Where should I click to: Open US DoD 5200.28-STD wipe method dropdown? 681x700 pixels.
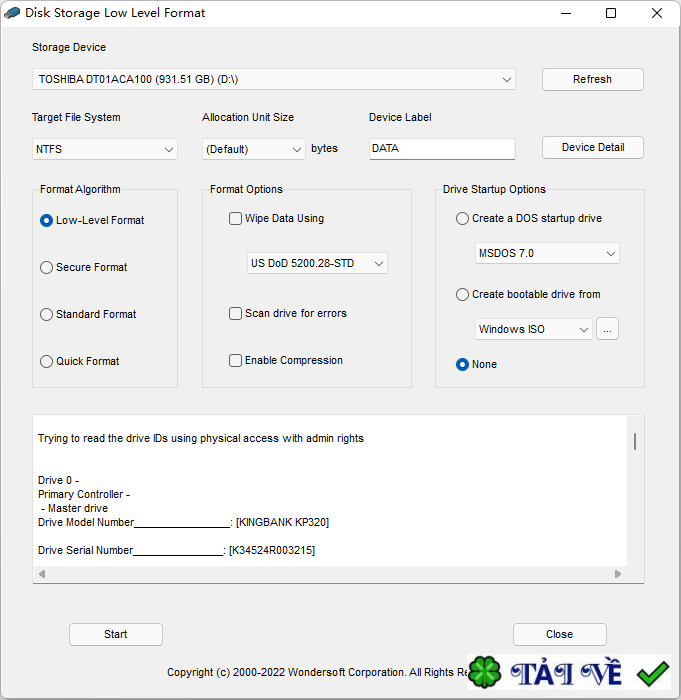[x=318, y=263]
